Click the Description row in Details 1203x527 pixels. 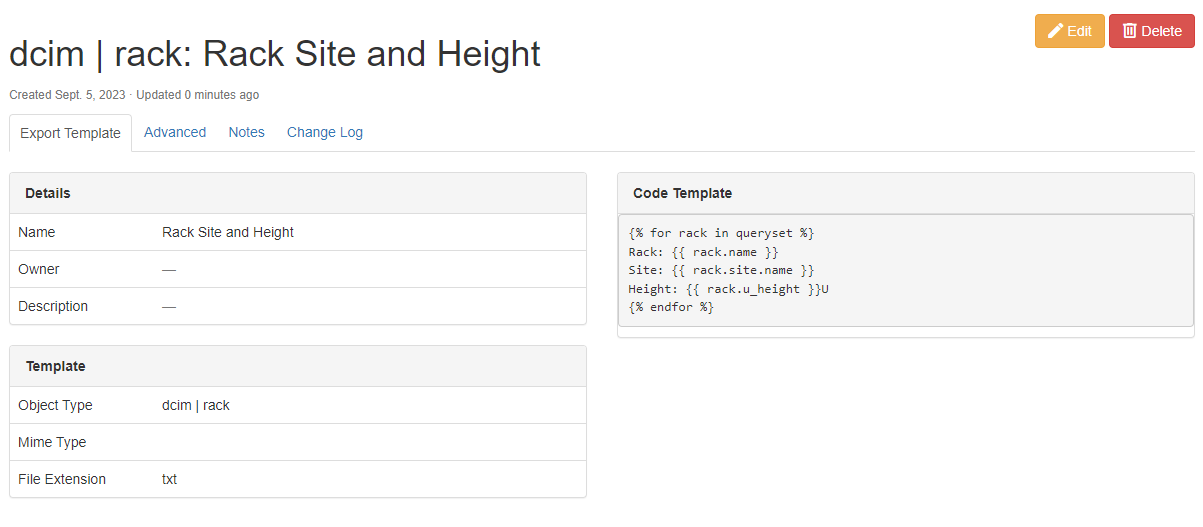[x=297, y=306]
